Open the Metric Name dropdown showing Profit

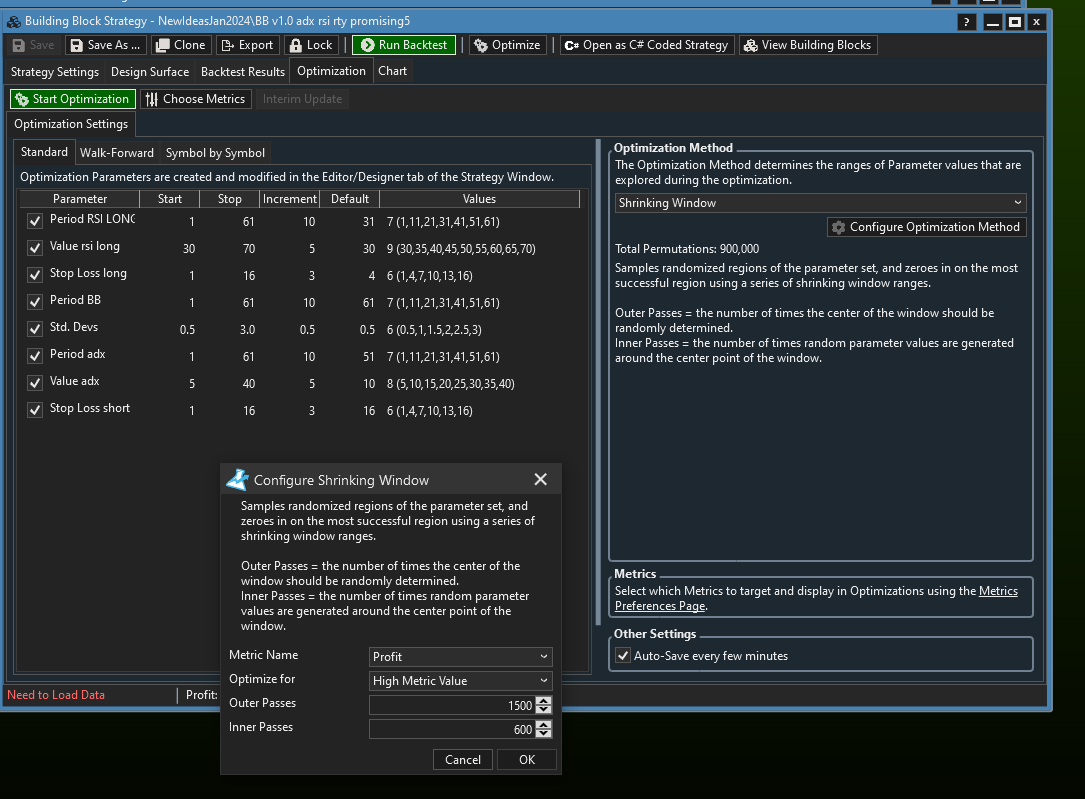click(x=460, y=657)
